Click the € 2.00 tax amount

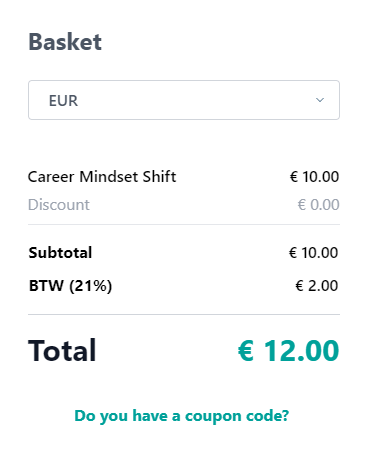317,286
